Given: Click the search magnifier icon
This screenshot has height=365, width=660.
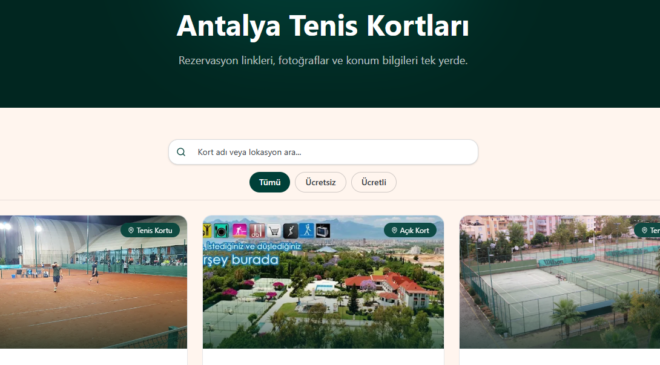Looking at the screenshot, I should [181, 152].
